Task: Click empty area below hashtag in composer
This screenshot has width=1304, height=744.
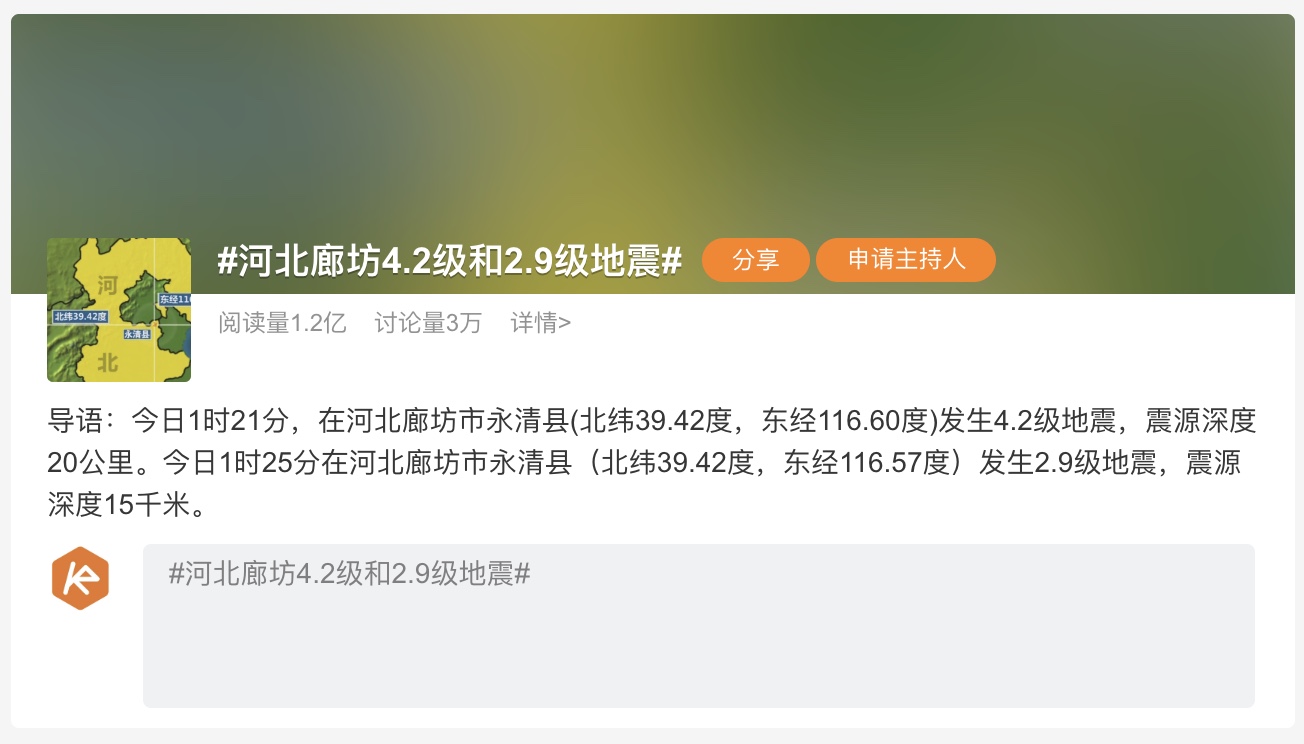Action: [x=699, y=650]
